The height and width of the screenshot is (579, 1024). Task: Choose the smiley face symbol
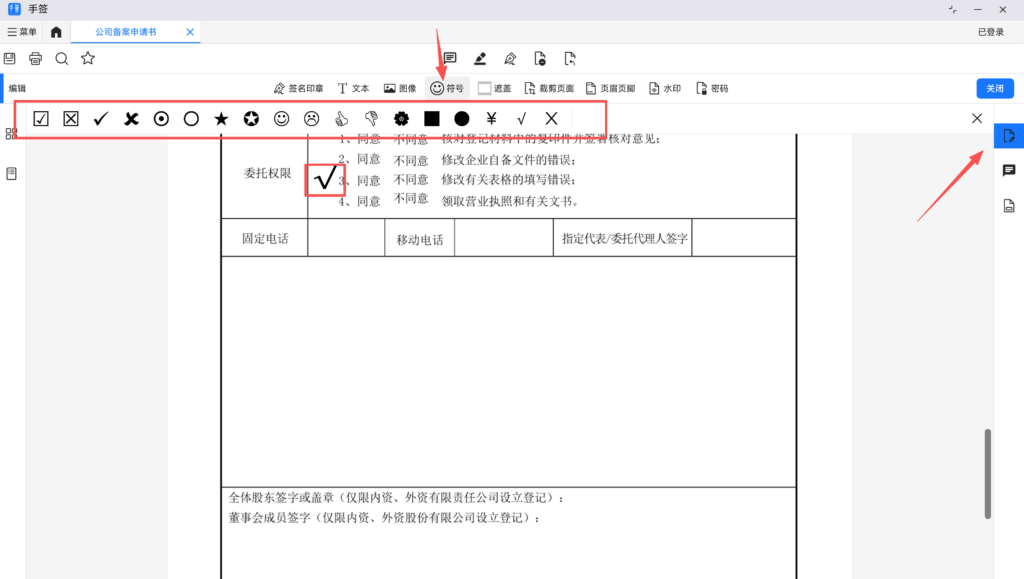pyautogui.click(x=282, y=118)
